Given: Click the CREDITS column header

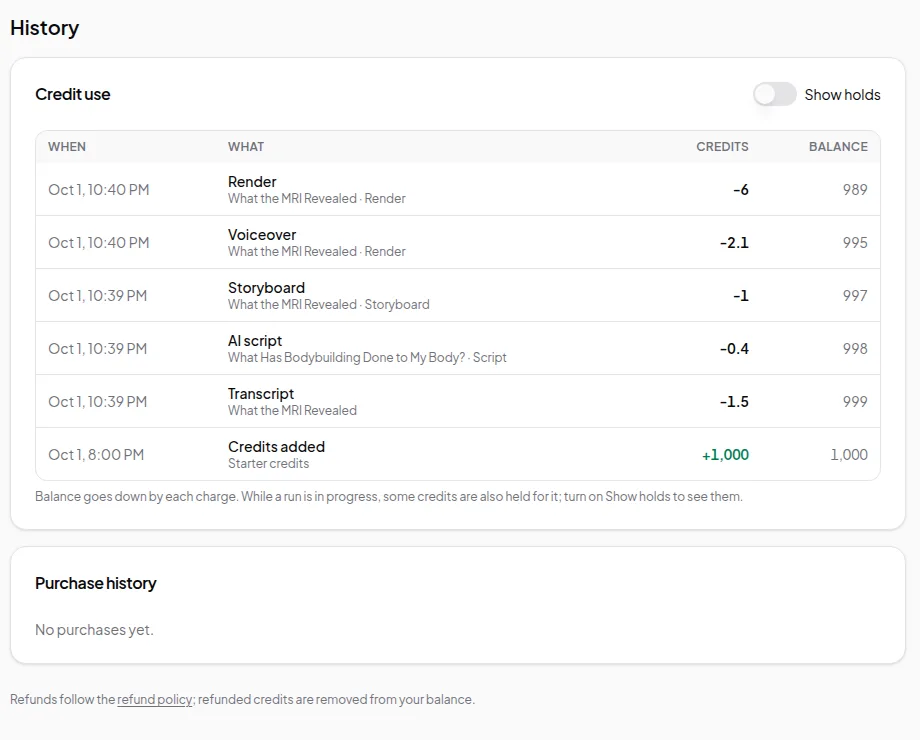Looking at the screenshot, I should coord(722,147).
